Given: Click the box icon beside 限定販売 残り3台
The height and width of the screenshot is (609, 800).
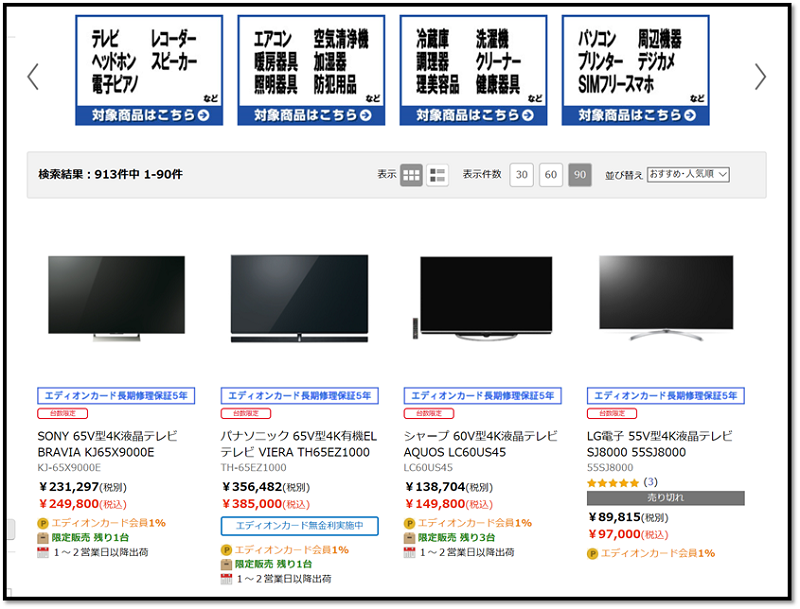Looking at the screenshot, I should click(x=409, y=538).
